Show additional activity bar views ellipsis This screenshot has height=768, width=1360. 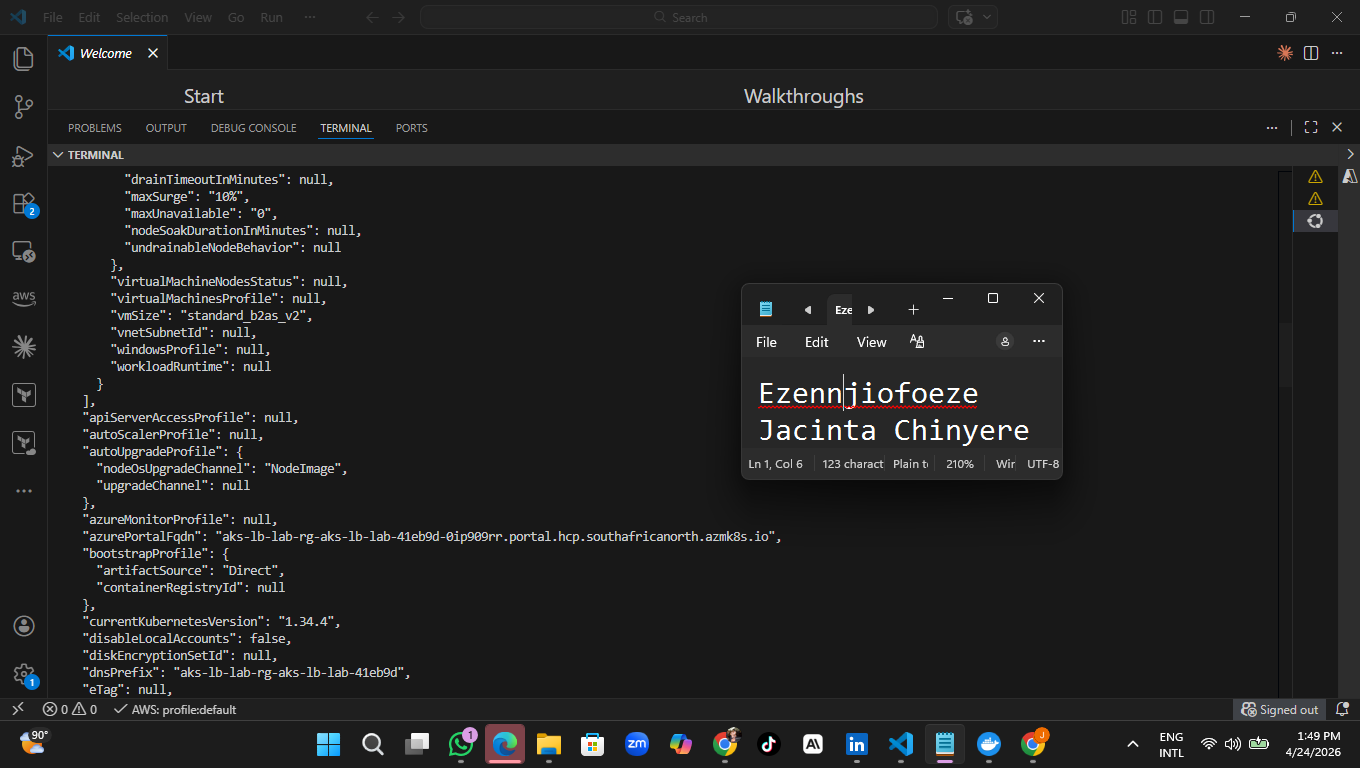click(x=24, y=491)
